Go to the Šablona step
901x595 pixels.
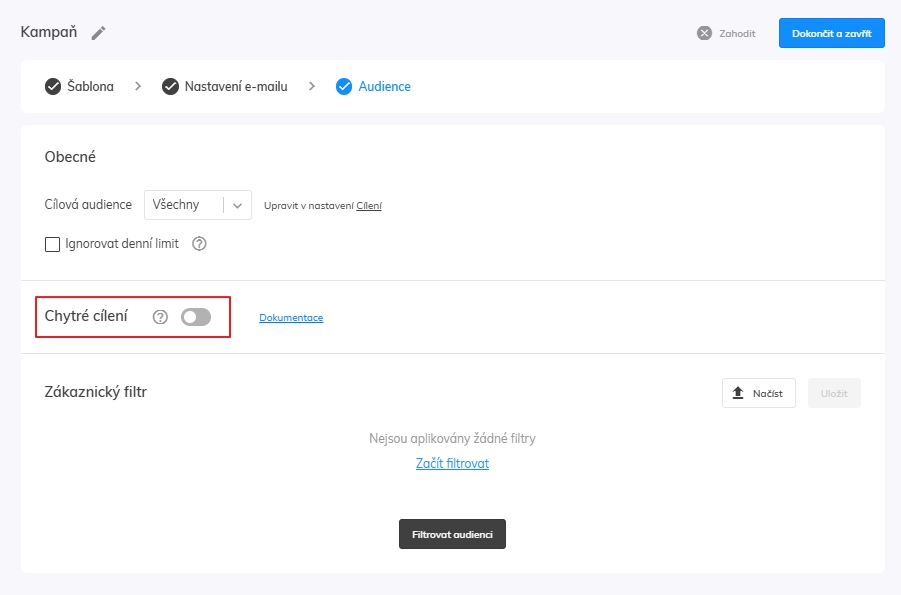click(90, 86)
